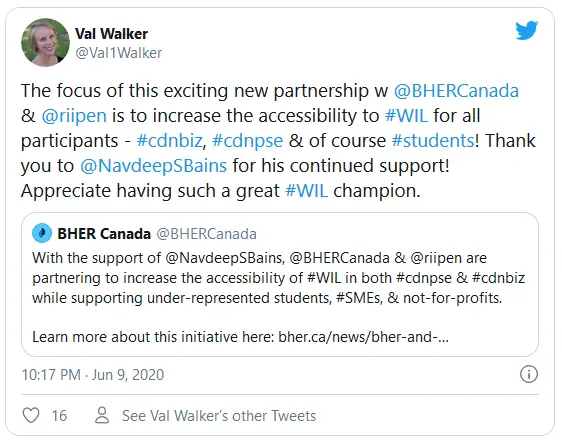Open Val Walker's profile photo
Image resolution: width=562 pixels, height=441 pixels.
[46, 42]
